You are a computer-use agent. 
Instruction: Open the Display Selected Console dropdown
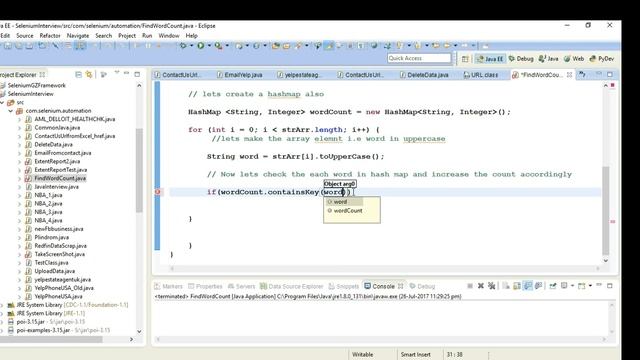[572, 286]
